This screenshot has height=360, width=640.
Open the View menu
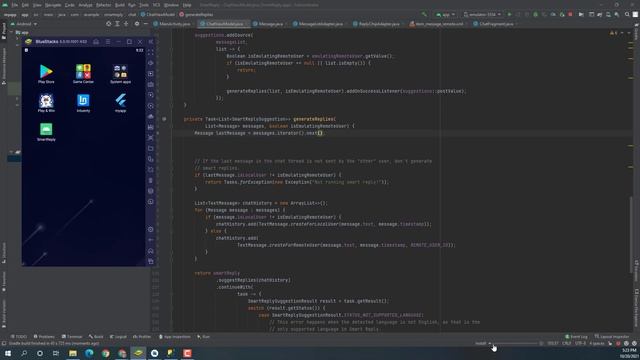[x=37, y=5]
